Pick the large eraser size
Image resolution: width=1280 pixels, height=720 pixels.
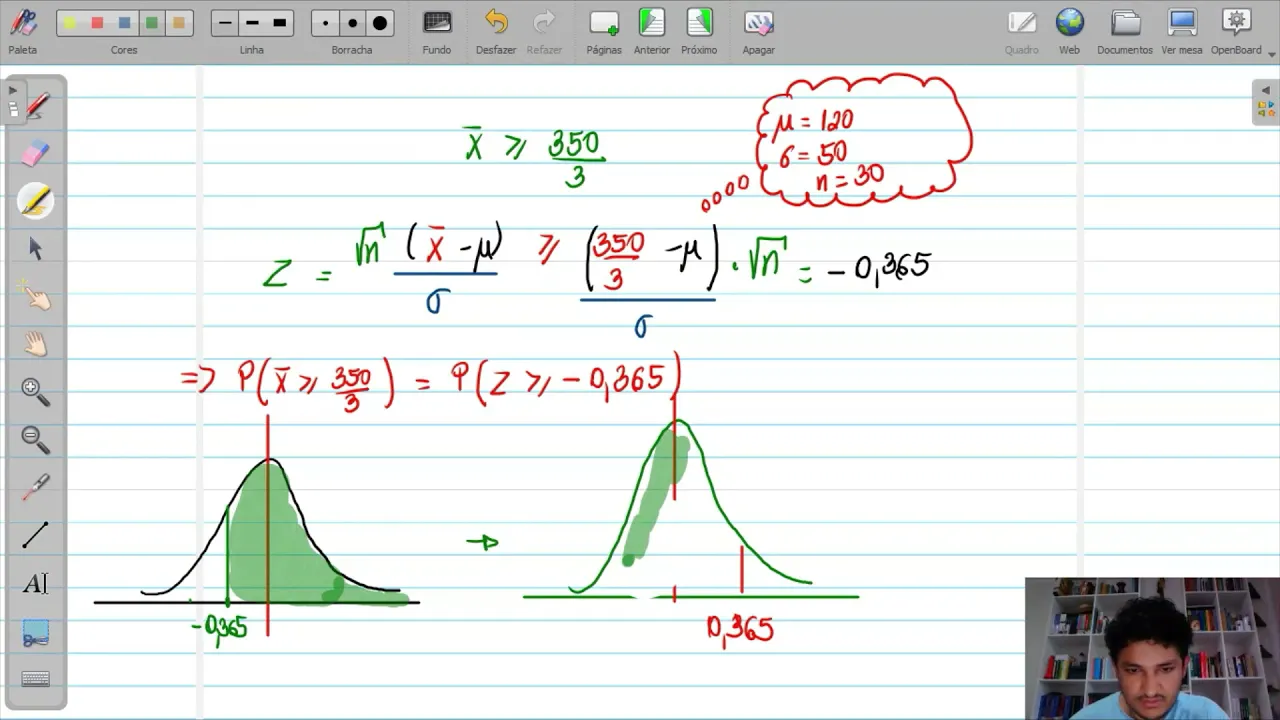(x=379, y=23)
